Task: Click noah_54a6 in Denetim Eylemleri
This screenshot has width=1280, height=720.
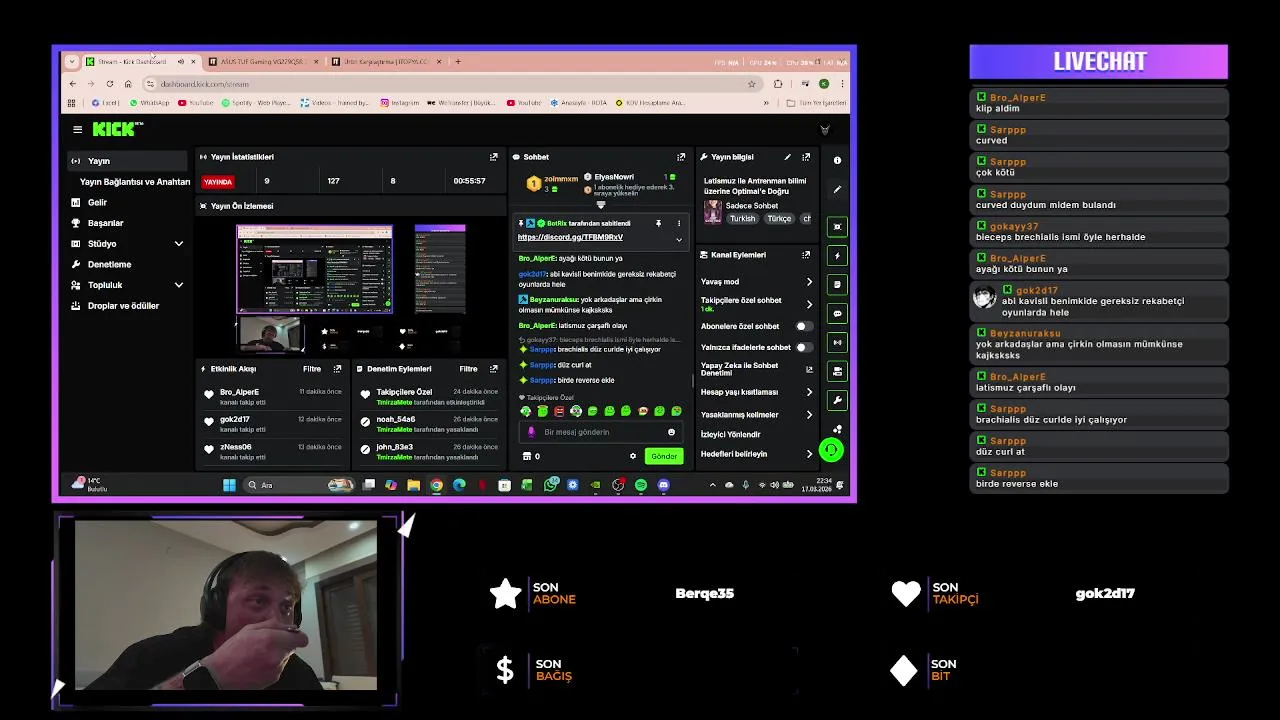Action: (395, 420)
